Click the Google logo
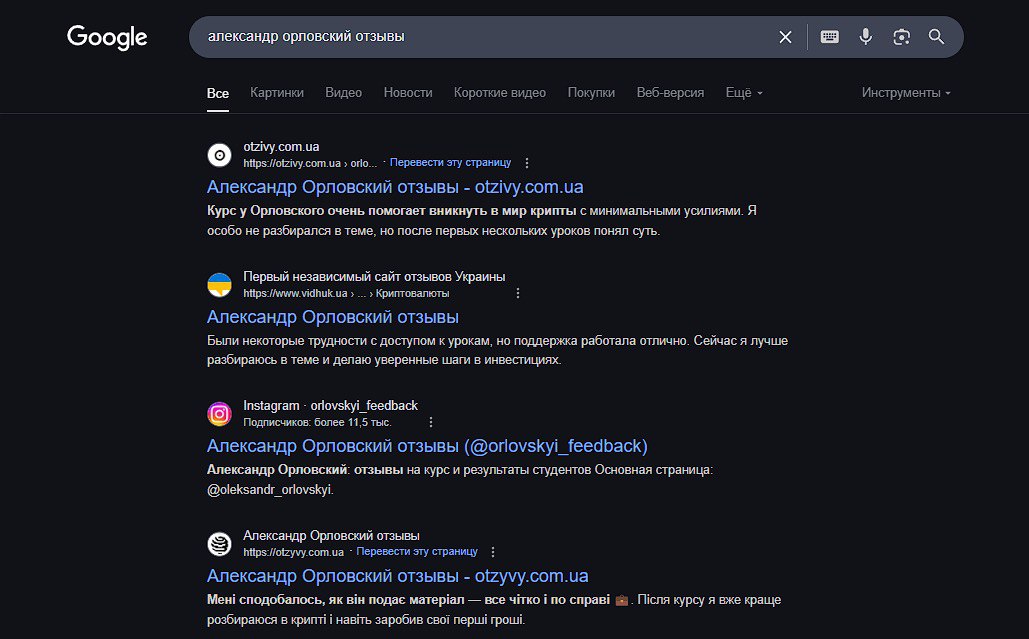 tap(107, 37)
